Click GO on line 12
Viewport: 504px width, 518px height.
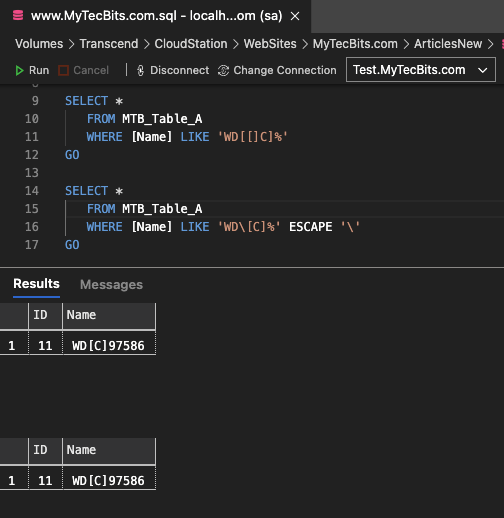pyautogui.click(x=72, y=155)
